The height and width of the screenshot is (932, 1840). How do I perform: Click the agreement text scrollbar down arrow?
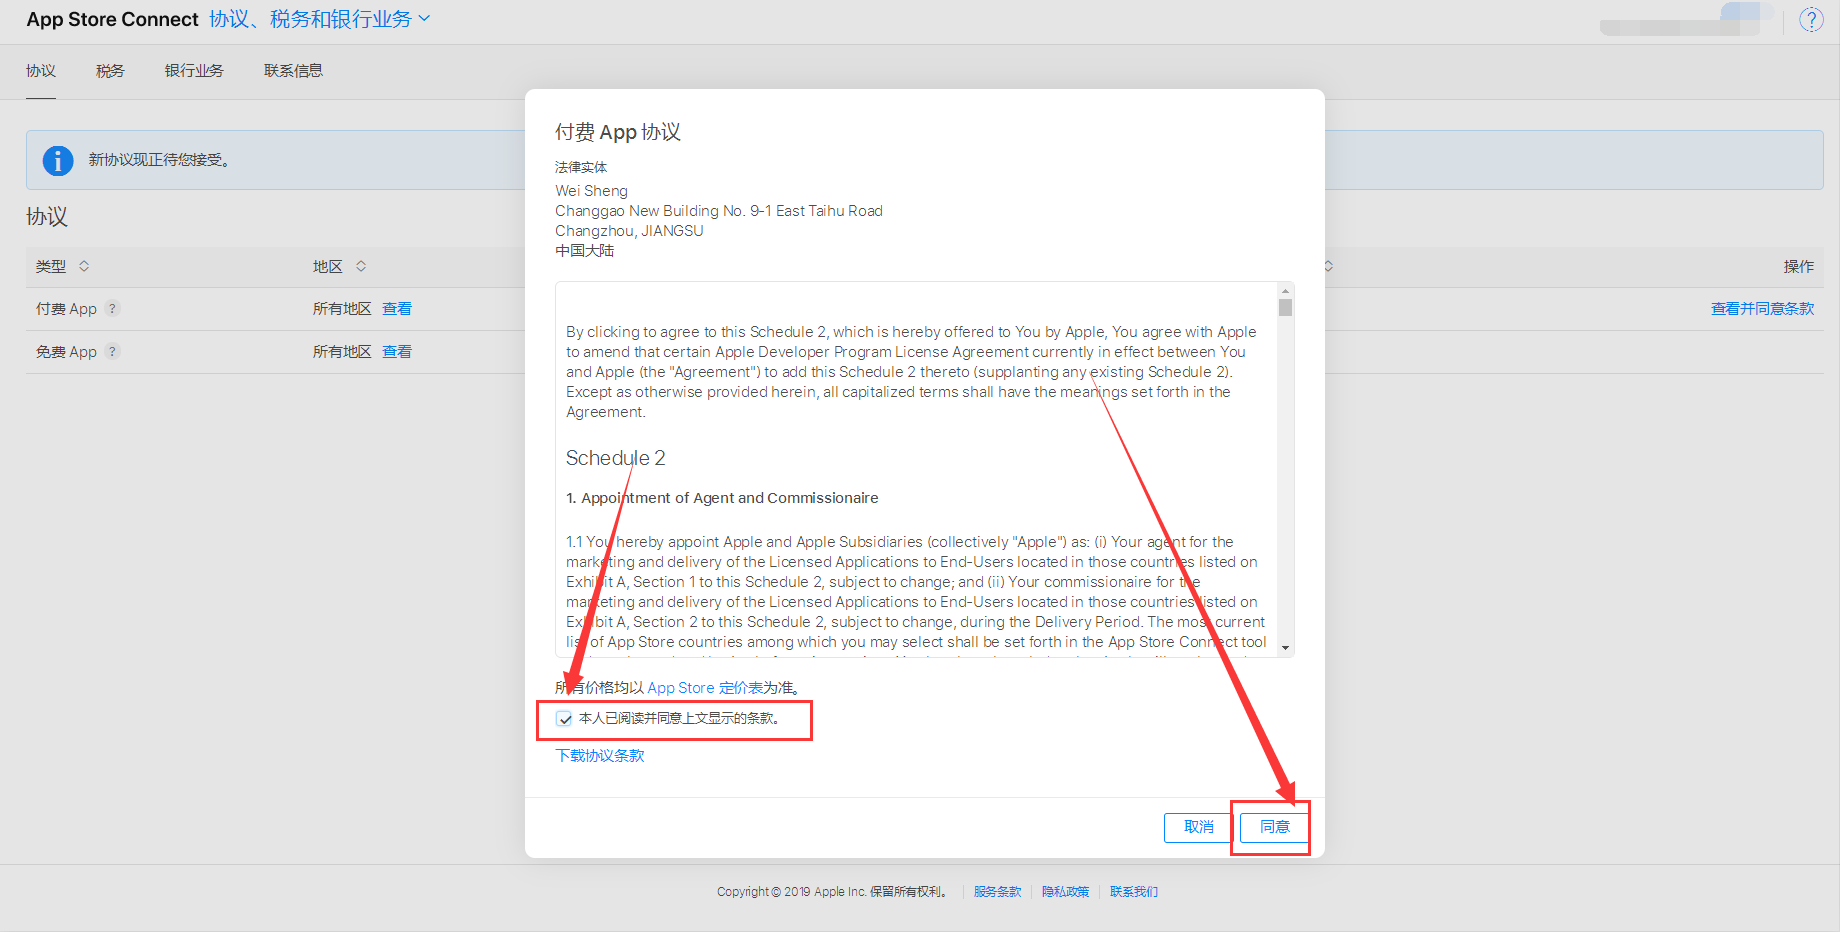[1286, 648]
